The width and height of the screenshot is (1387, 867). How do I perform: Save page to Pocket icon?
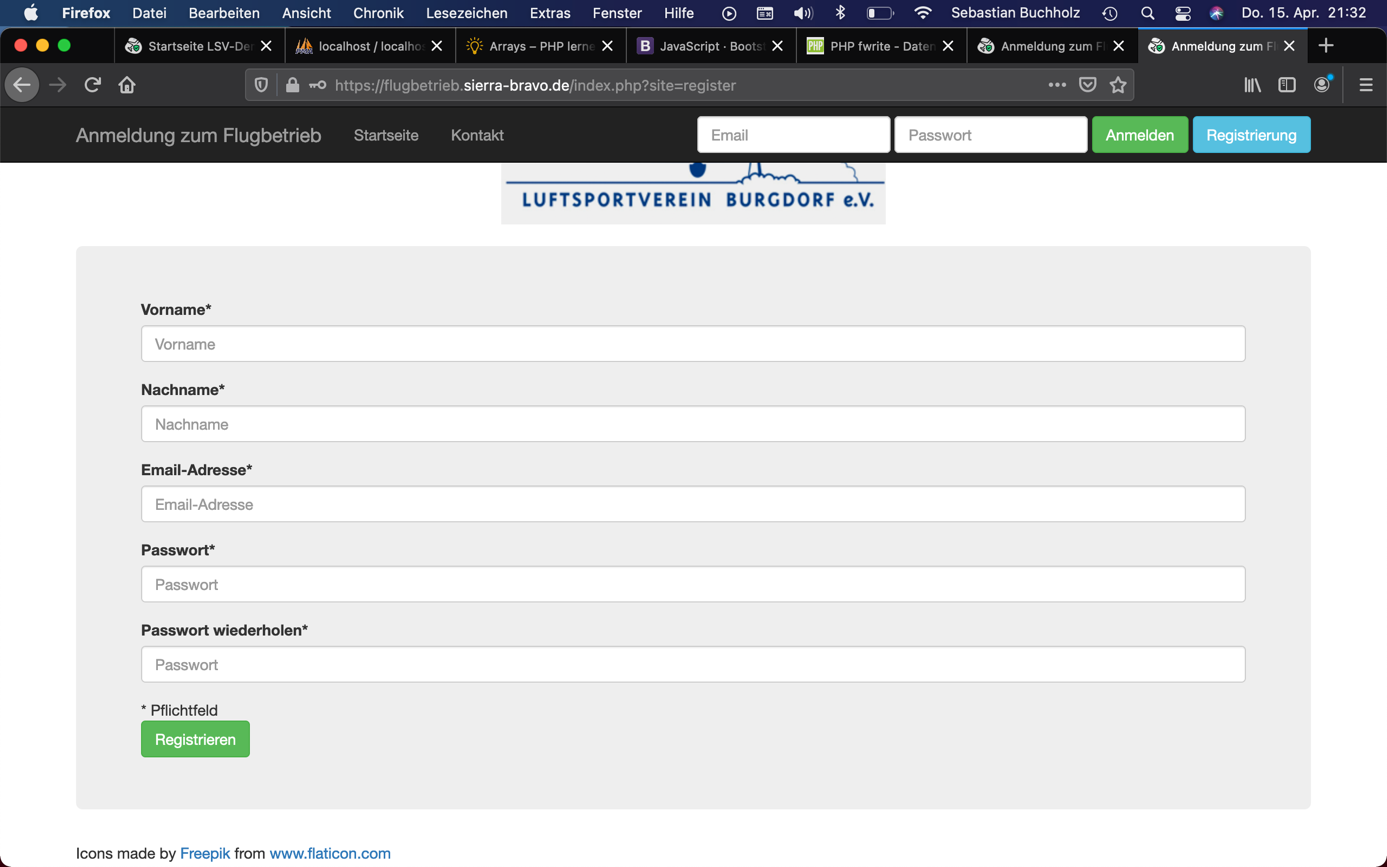click(1088, 85)
